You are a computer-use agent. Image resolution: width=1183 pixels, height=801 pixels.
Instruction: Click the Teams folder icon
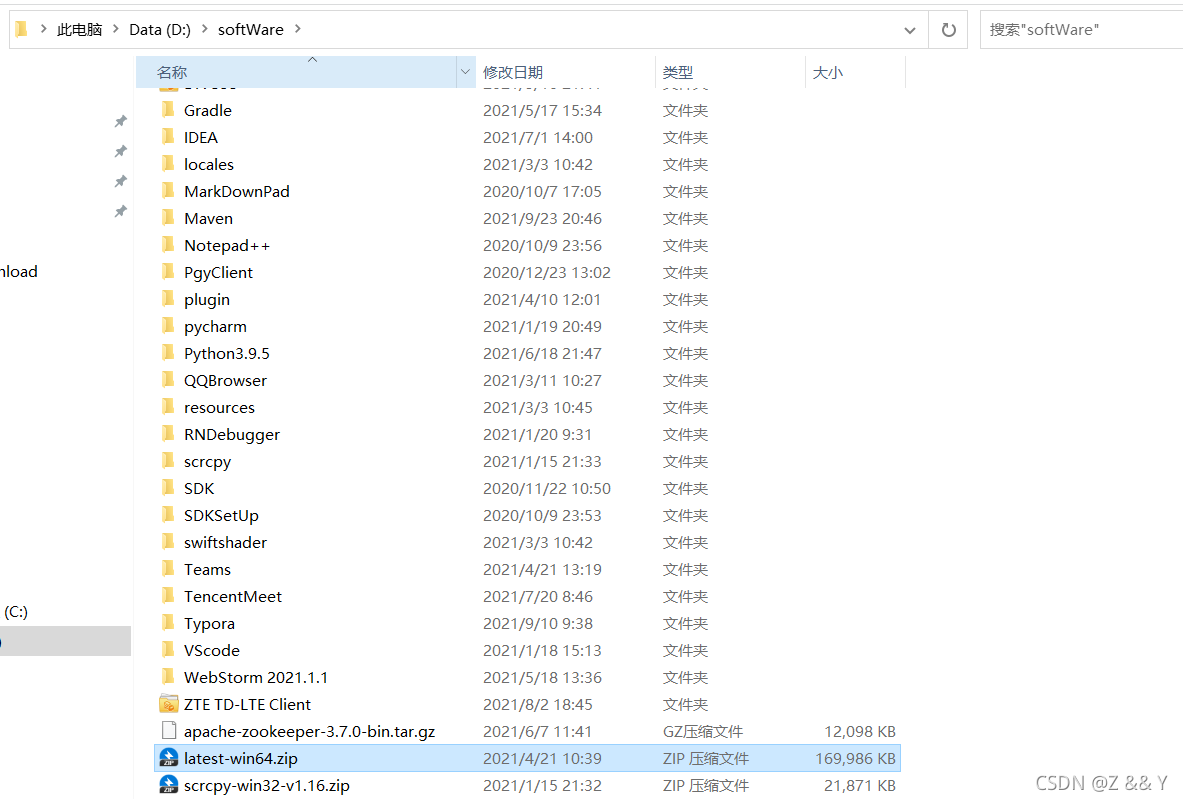point(168,569)
